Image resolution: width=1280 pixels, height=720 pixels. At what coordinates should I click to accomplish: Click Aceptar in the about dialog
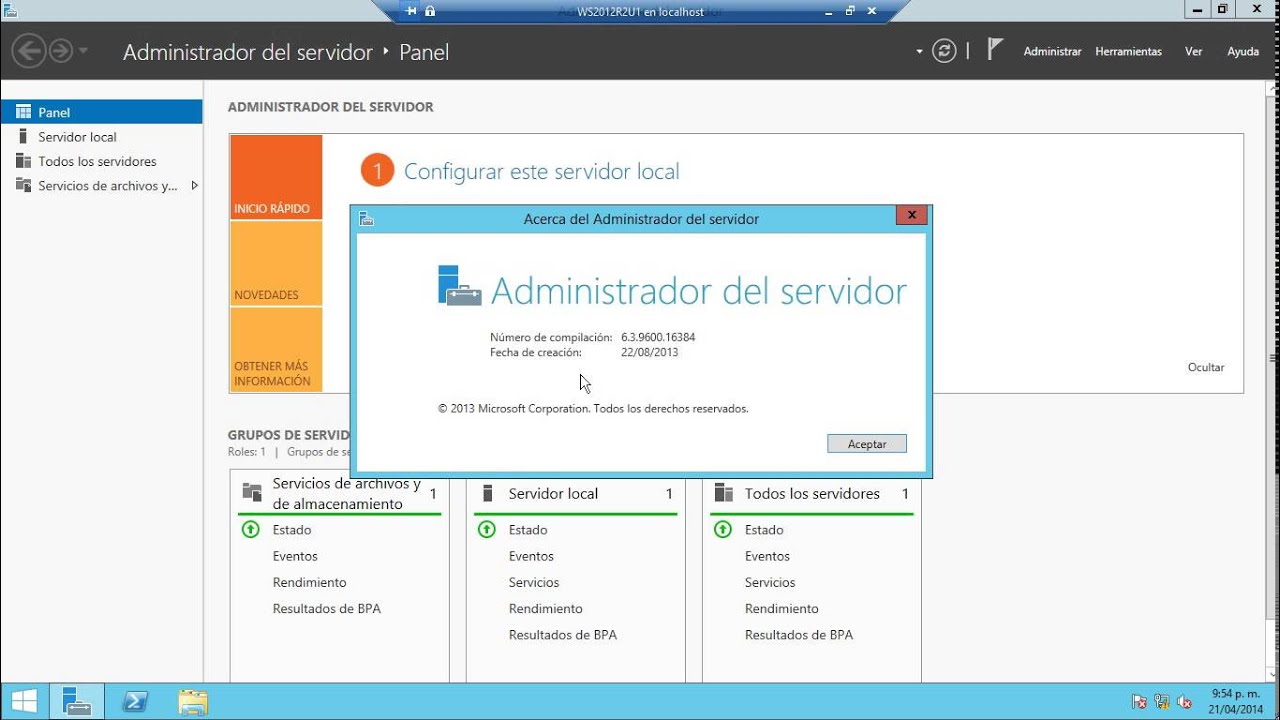[867, 444]
